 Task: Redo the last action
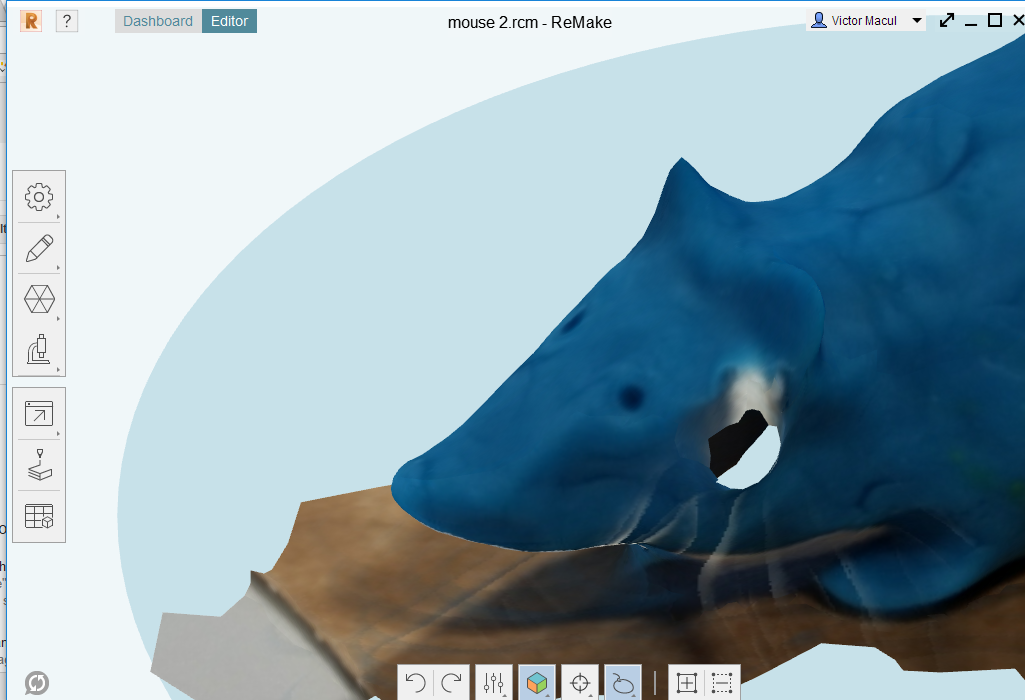pyautogui.click(x=452, y=683)
